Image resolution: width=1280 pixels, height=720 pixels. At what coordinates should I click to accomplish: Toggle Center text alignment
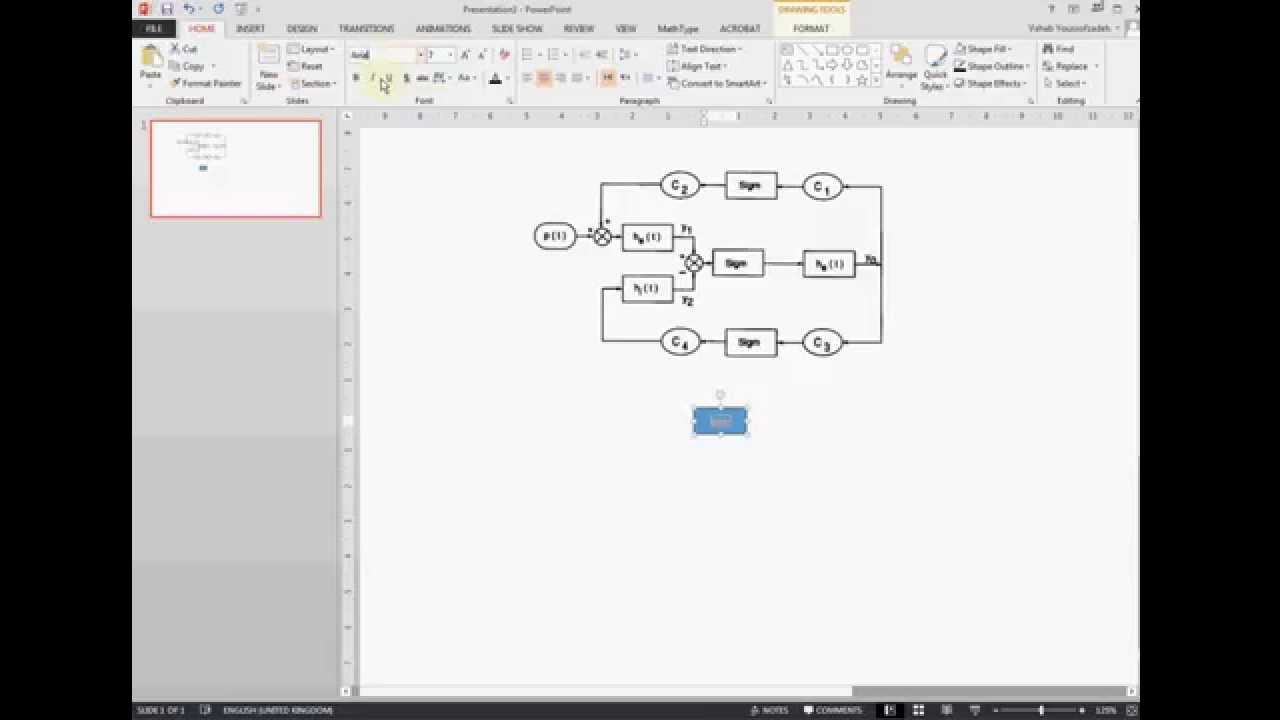(544, 78)
